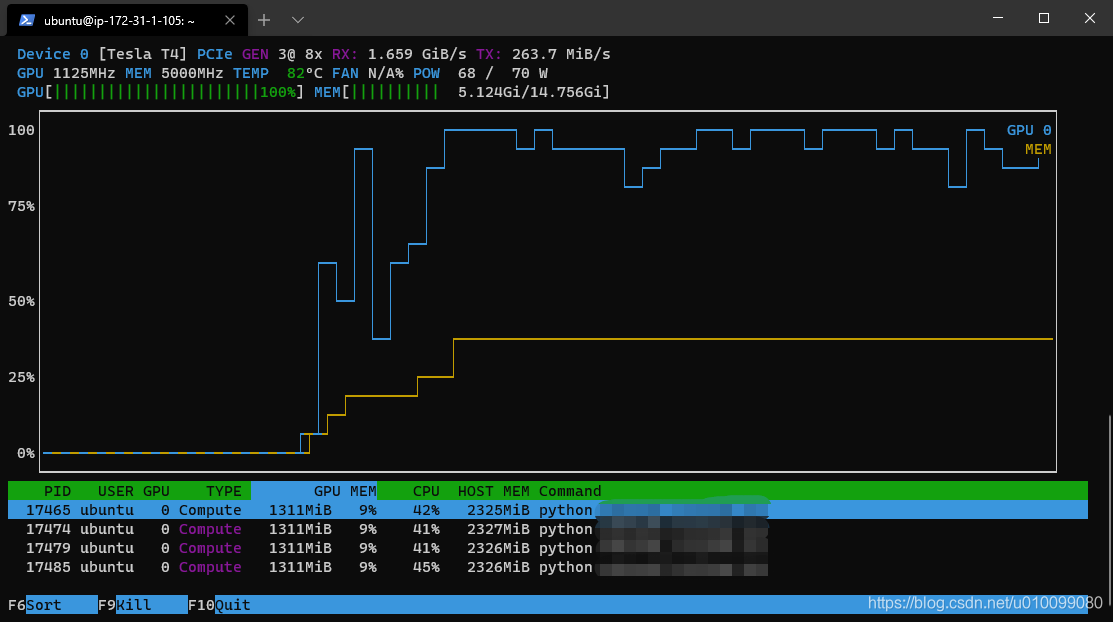
Task: Maximize the terminal window
Action: tap(1043, 18)
